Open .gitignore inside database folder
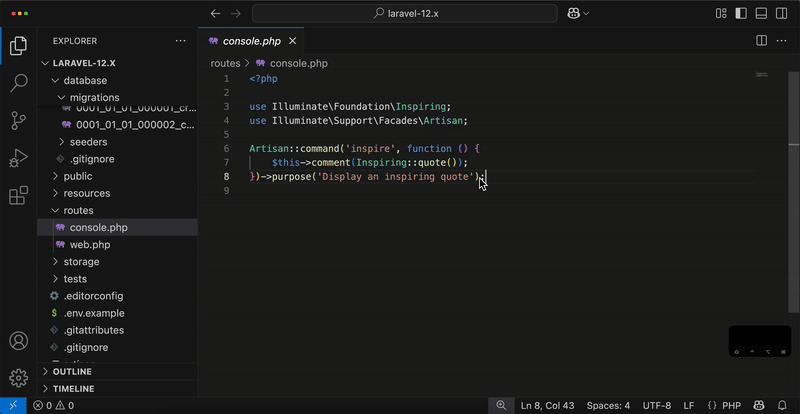Viewport: 800px width, 414px height. coord(117,159)
